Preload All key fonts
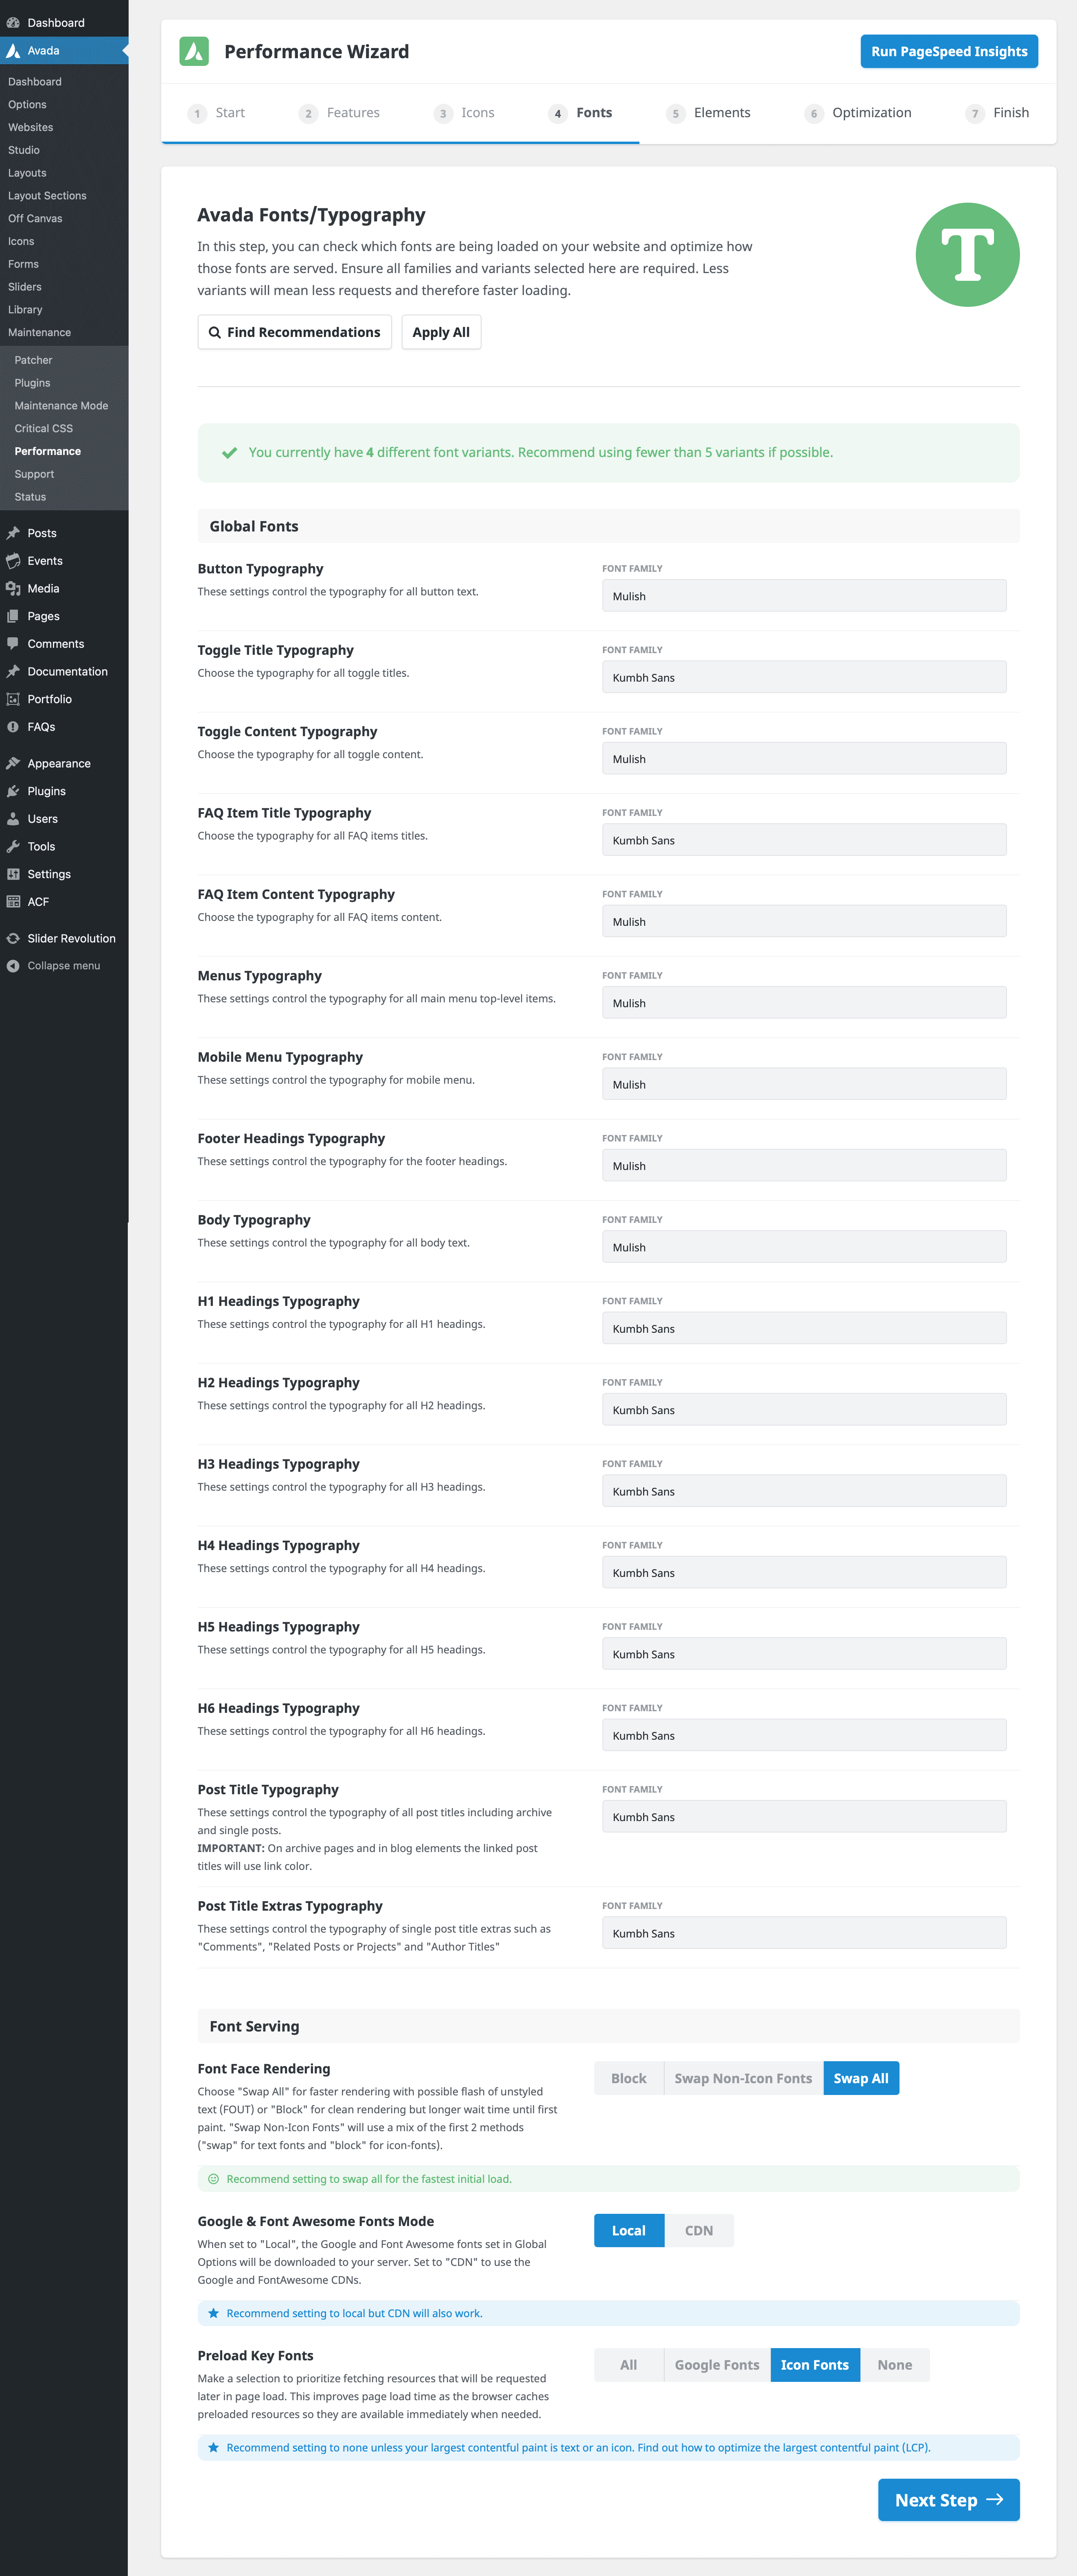Viewport: 1077px width, 2576px height. [629, 2365]
